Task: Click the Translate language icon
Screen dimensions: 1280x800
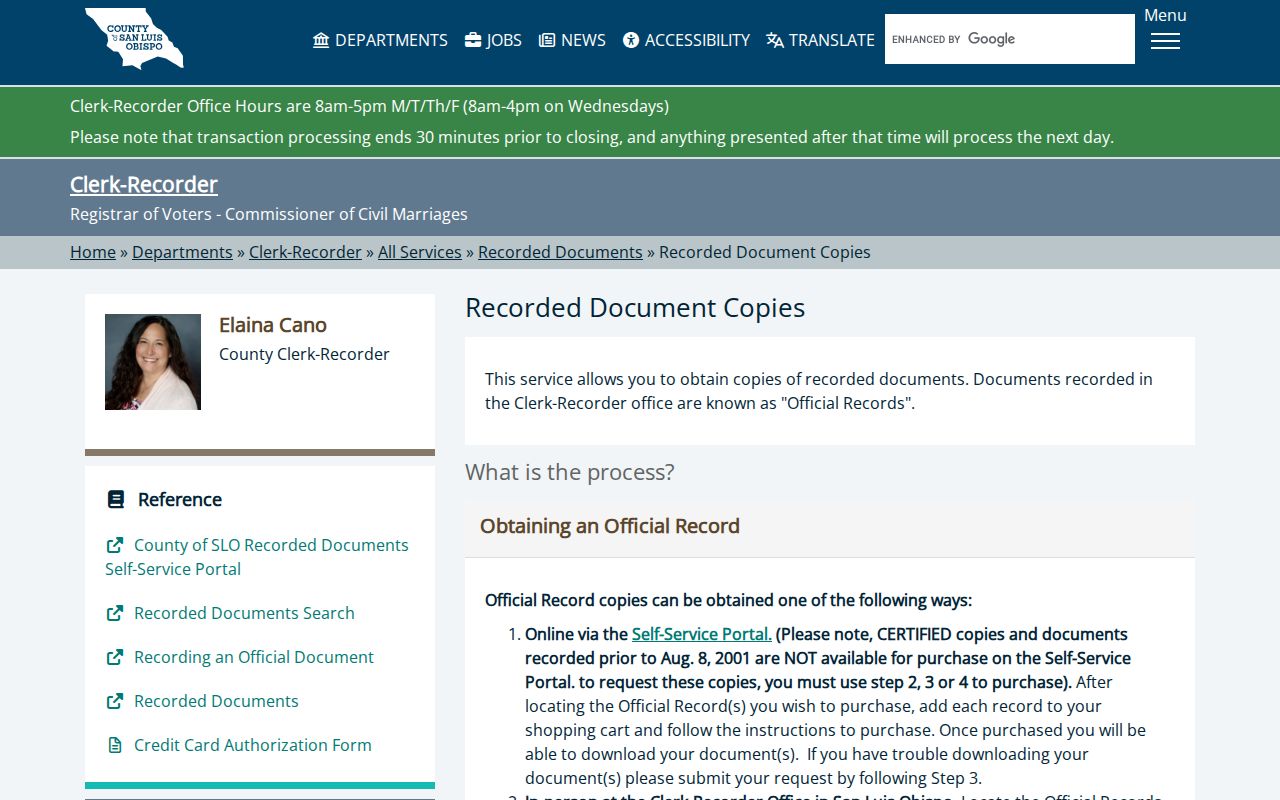Action: pyautogui.click(x=775, y=40)
